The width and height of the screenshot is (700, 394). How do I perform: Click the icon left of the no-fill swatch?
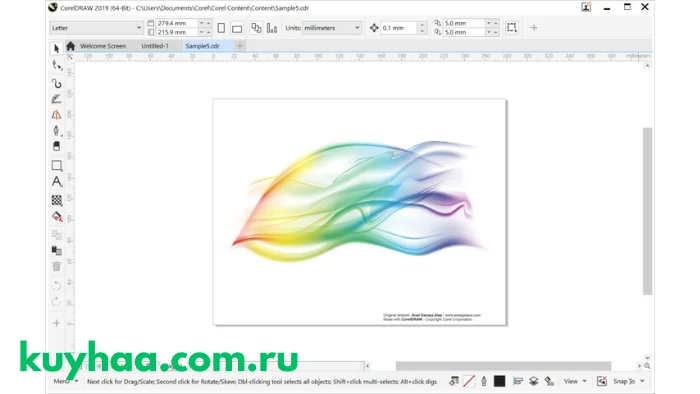tap(454, 381)
